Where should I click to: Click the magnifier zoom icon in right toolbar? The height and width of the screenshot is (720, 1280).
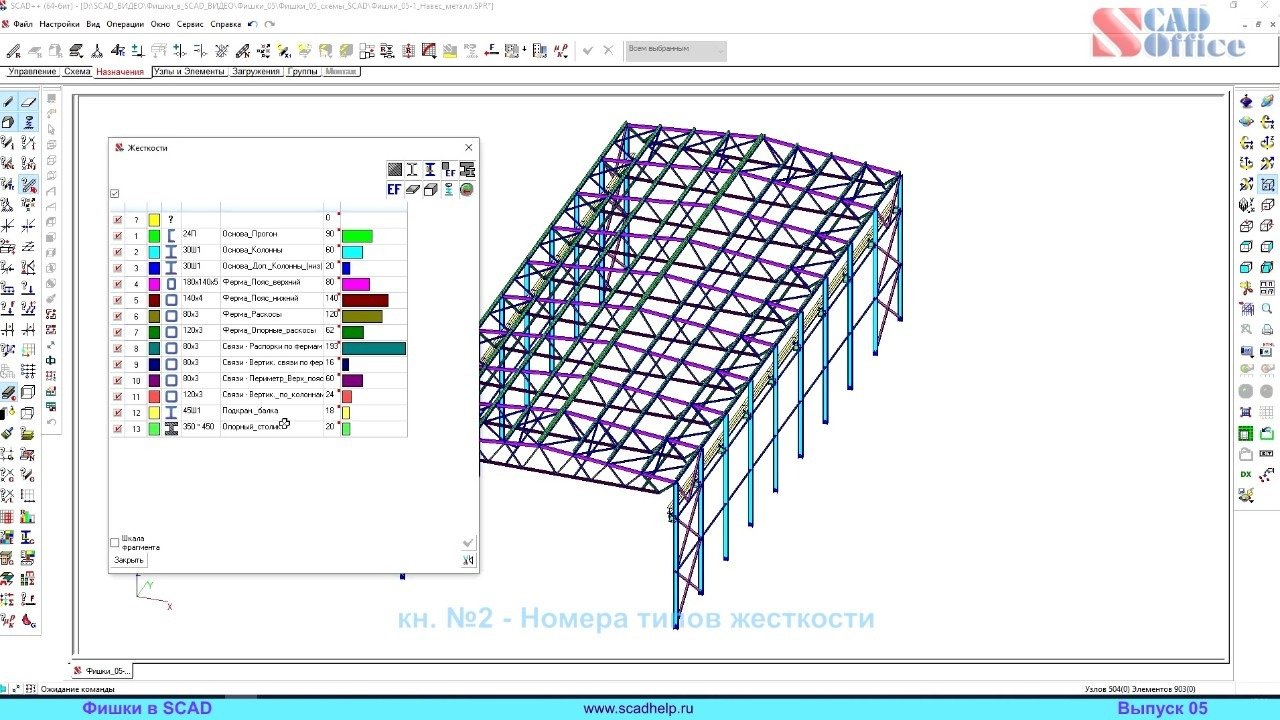point(1267,310)
